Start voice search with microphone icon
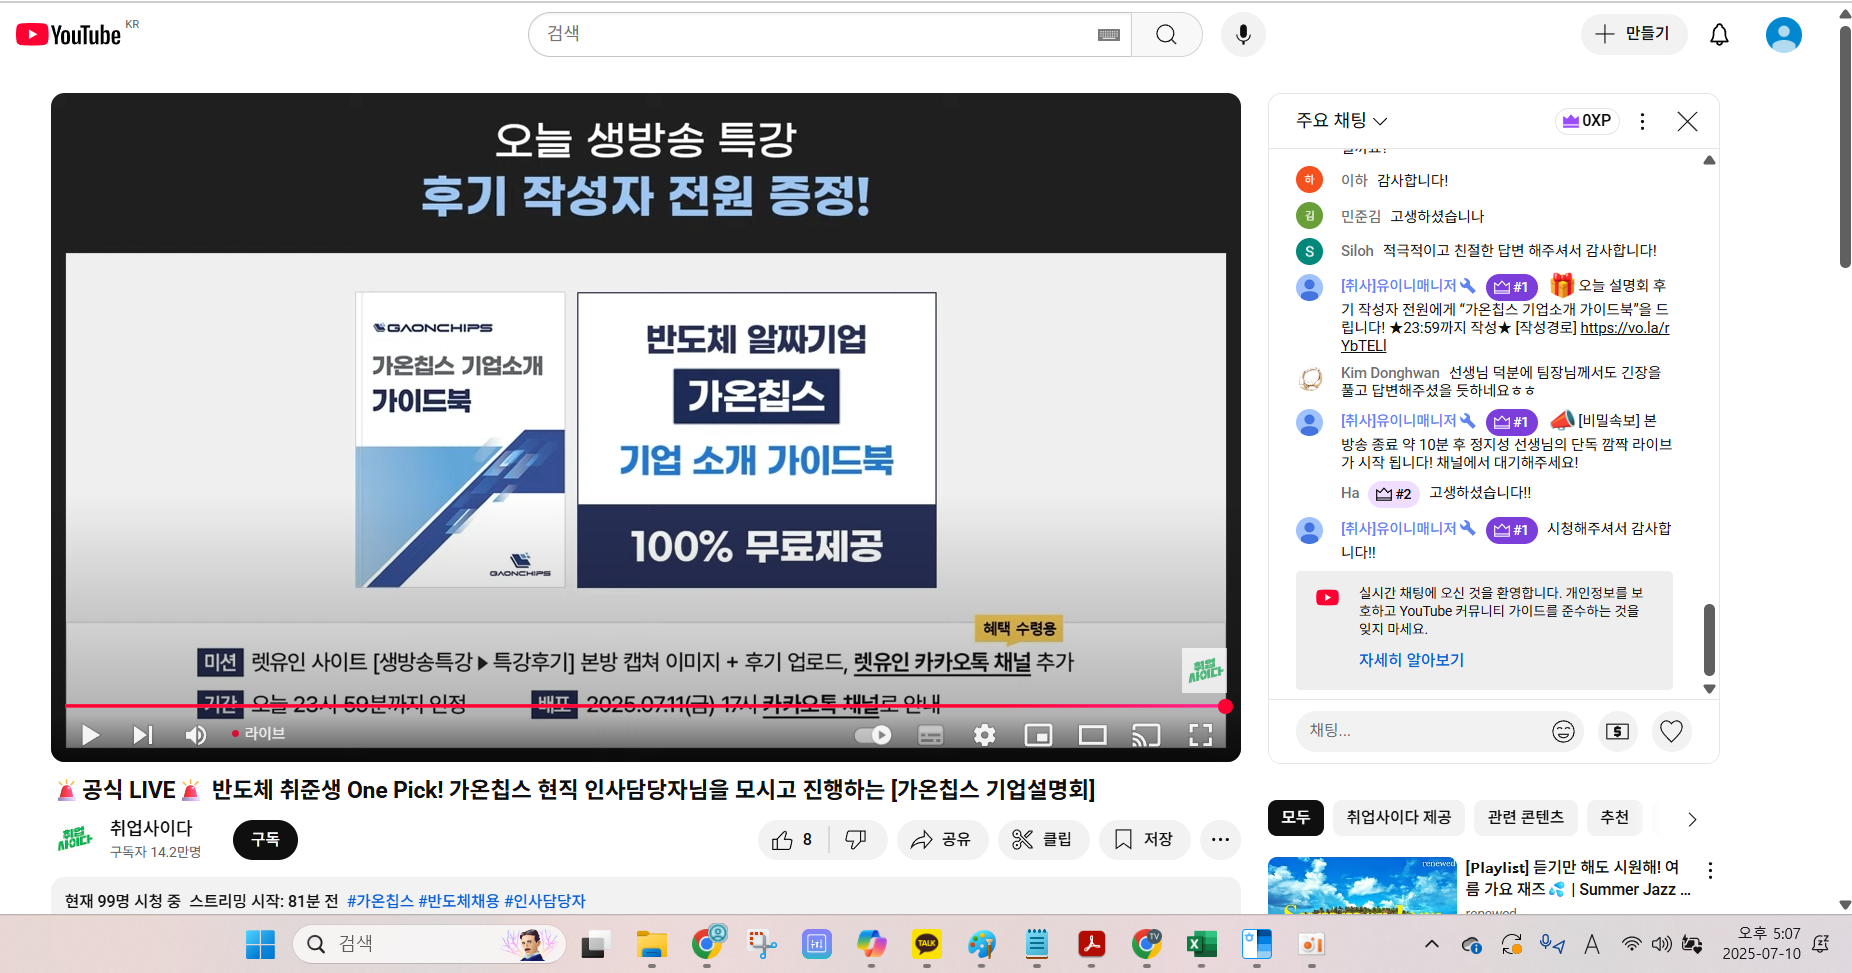The width and height of the screenshot is (1852, 973). click(x=1243, y=35)
